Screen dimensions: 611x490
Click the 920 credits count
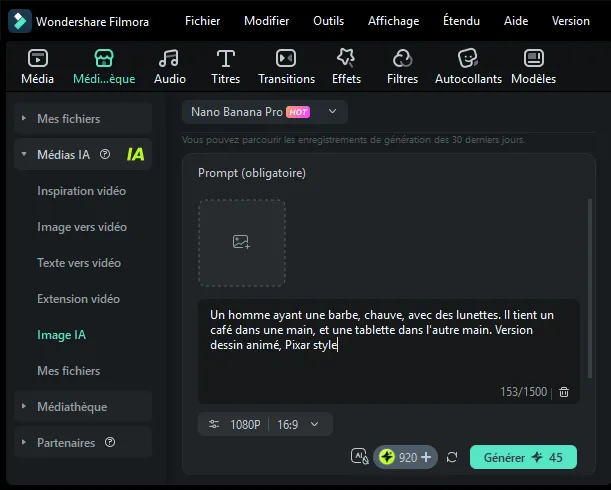408,457
